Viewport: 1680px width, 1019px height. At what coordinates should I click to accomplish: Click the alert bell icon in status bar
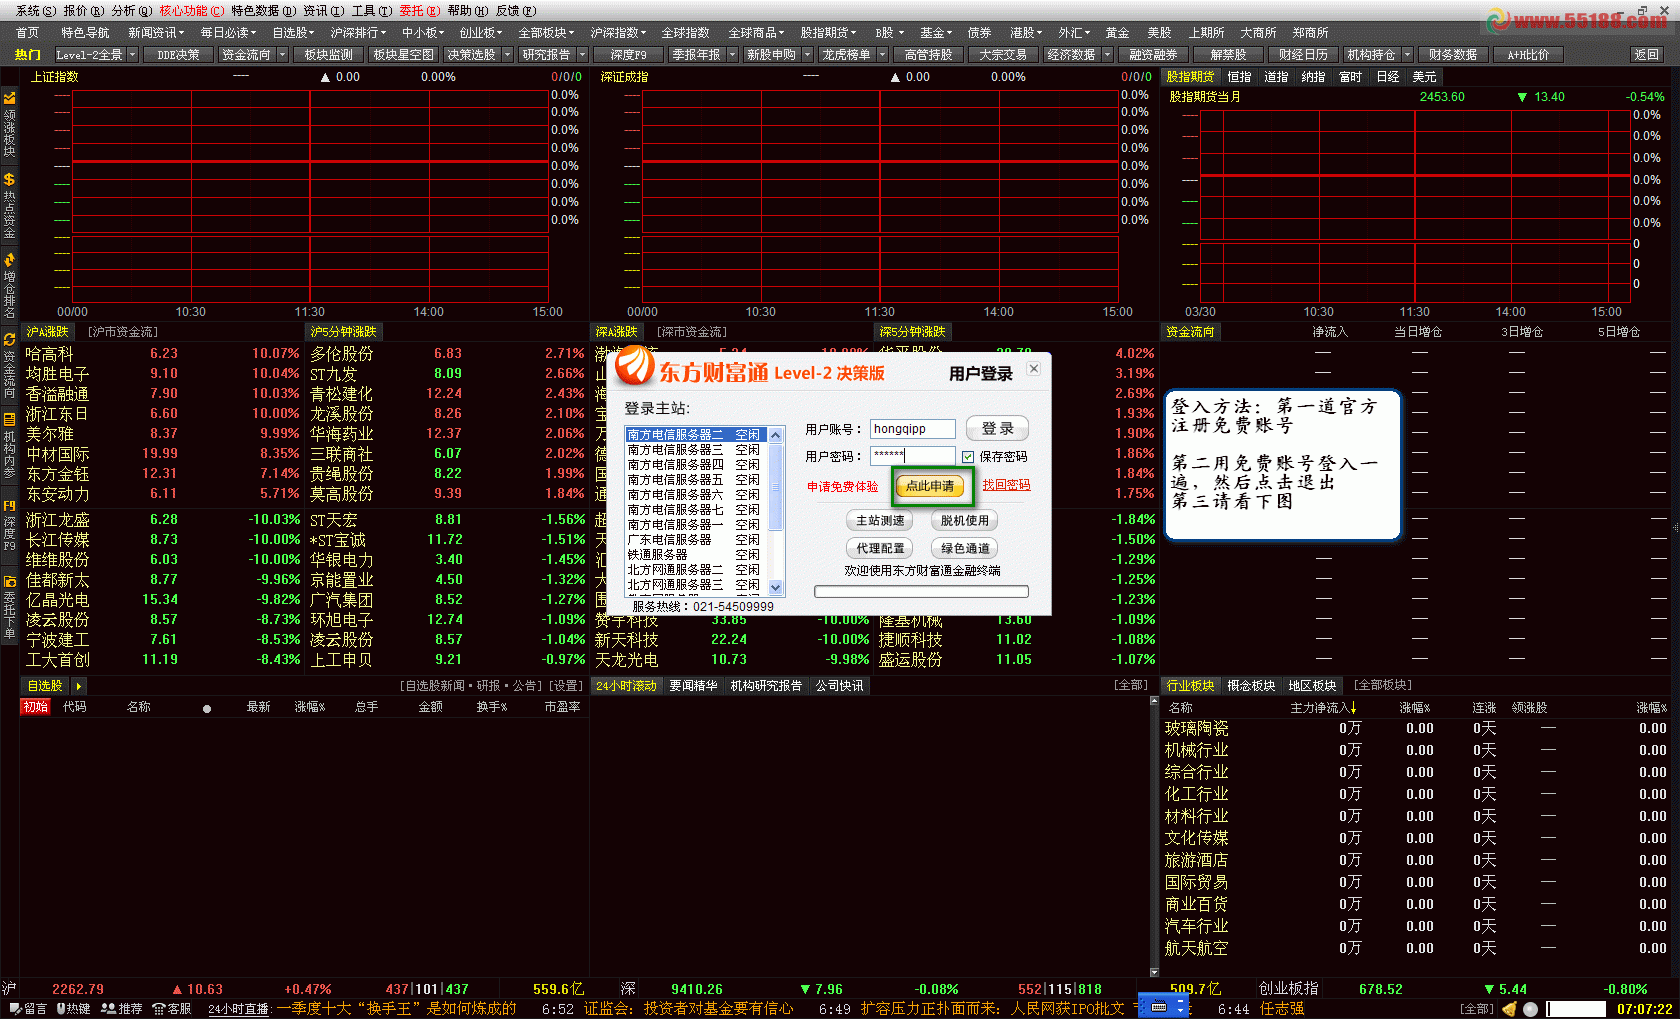click(1509, 1009)
